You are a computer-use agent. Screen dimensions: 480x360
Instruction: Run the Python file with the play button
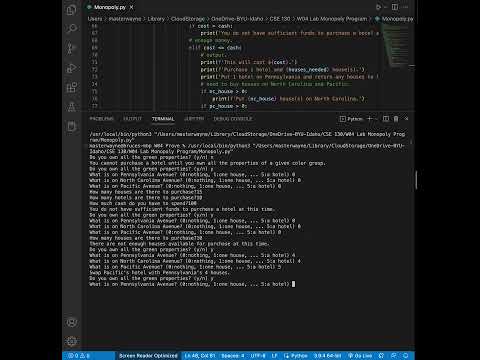(x=378, y=7)
